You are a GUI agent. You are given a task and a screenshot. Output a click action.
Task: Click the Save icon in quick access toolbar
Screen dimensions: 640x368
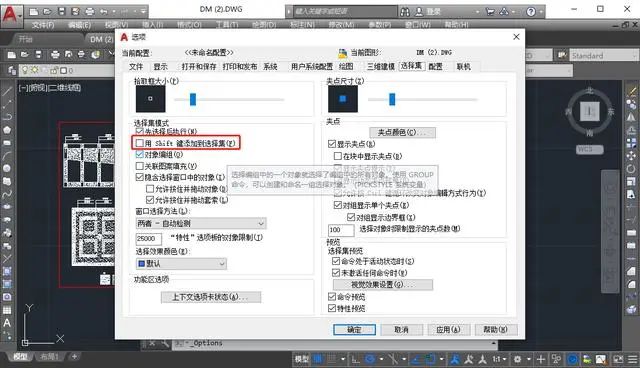(61, 11)
